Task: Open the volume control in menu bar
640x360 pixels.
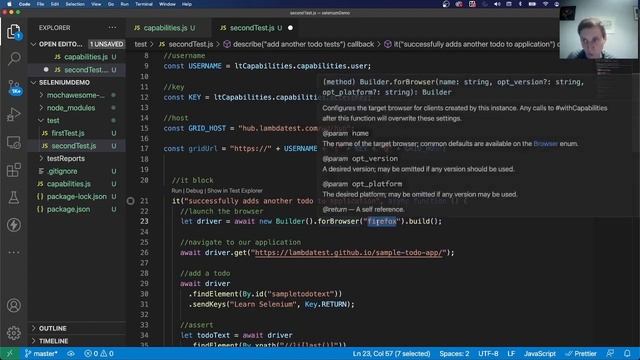Action: tap(497, 4)
